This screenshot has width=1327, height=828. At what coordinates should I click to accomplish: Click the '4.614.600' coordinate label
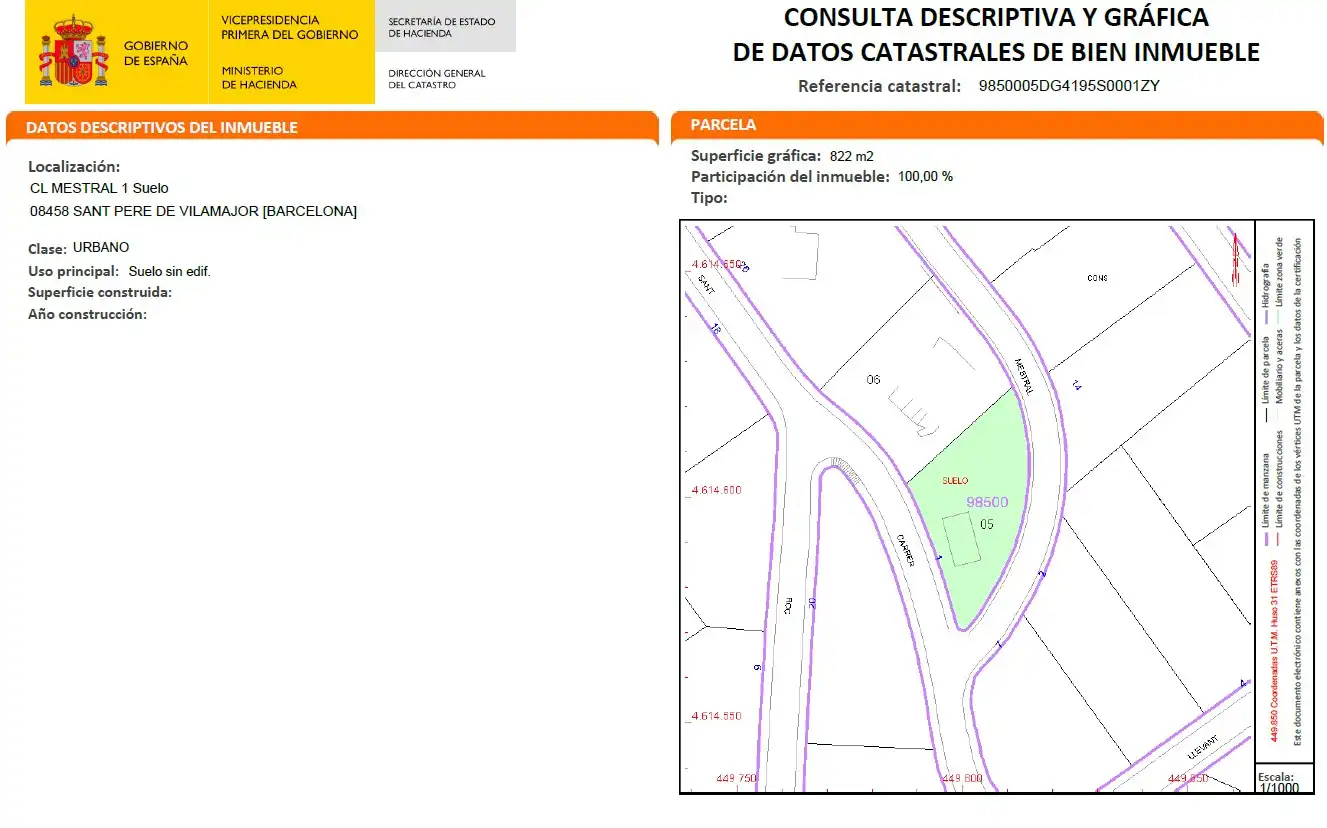point(716,490)
